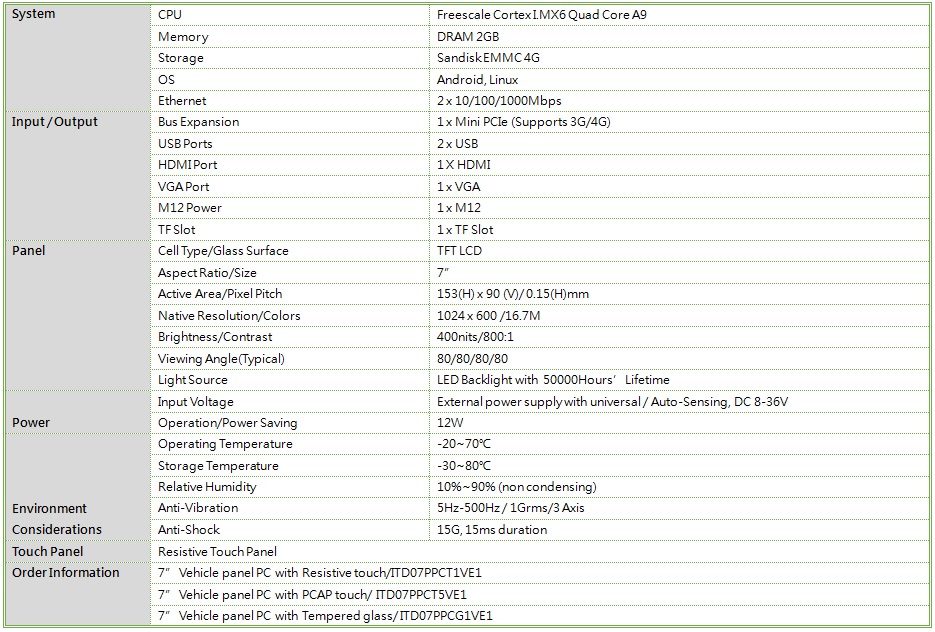Select the 'Relative Humidity' label
The width and height of the screenshot is (935, 632).
pos(207,487)
